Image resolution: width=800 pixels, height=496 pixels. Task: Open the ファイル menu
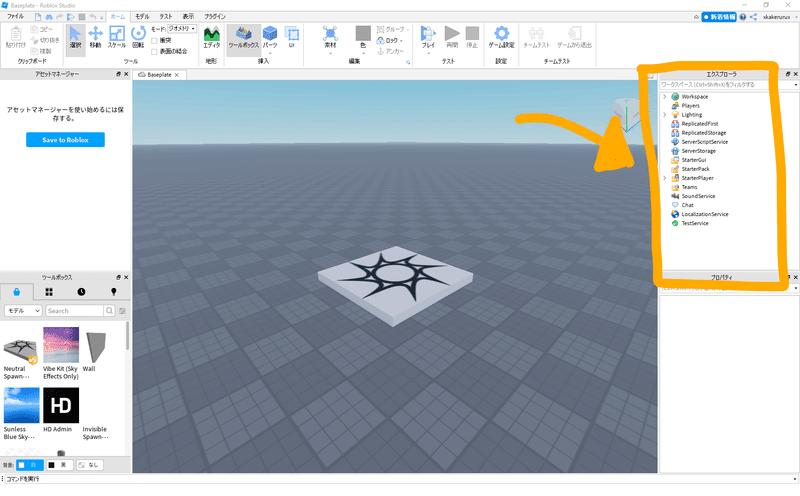(x=15, y=17)
